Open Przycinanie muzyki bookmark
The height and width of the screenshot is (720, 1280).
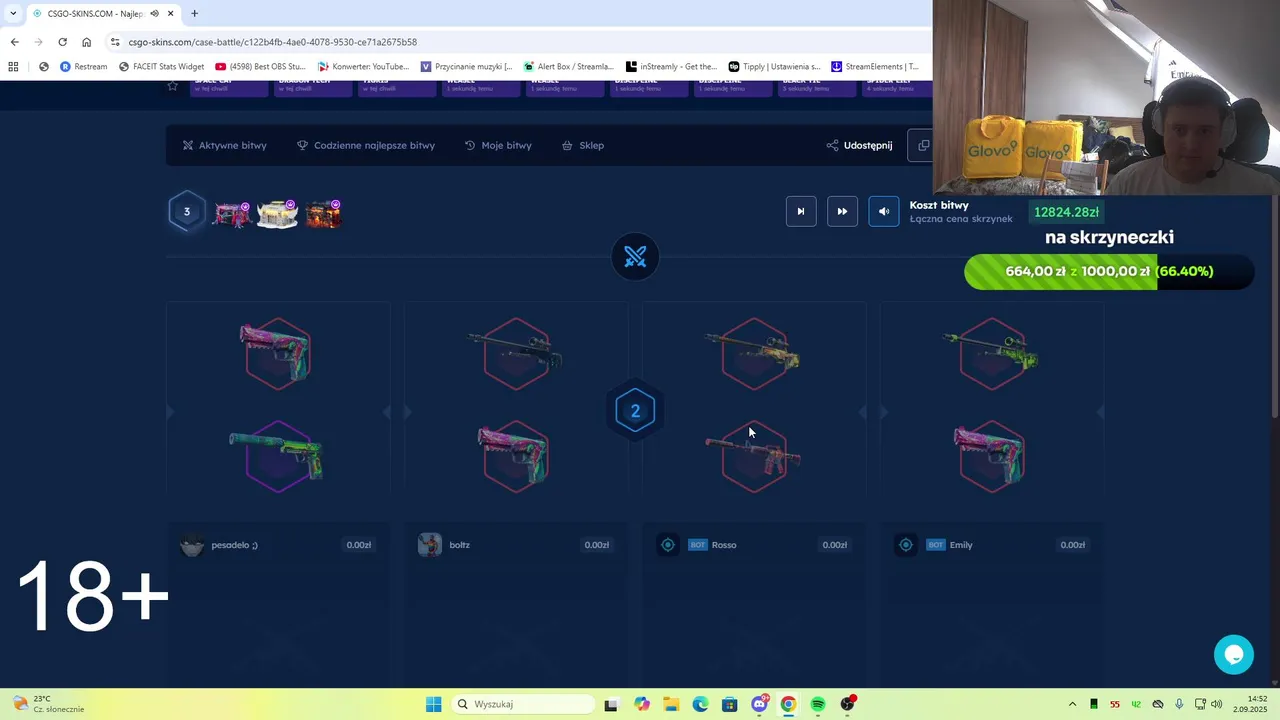466,67
